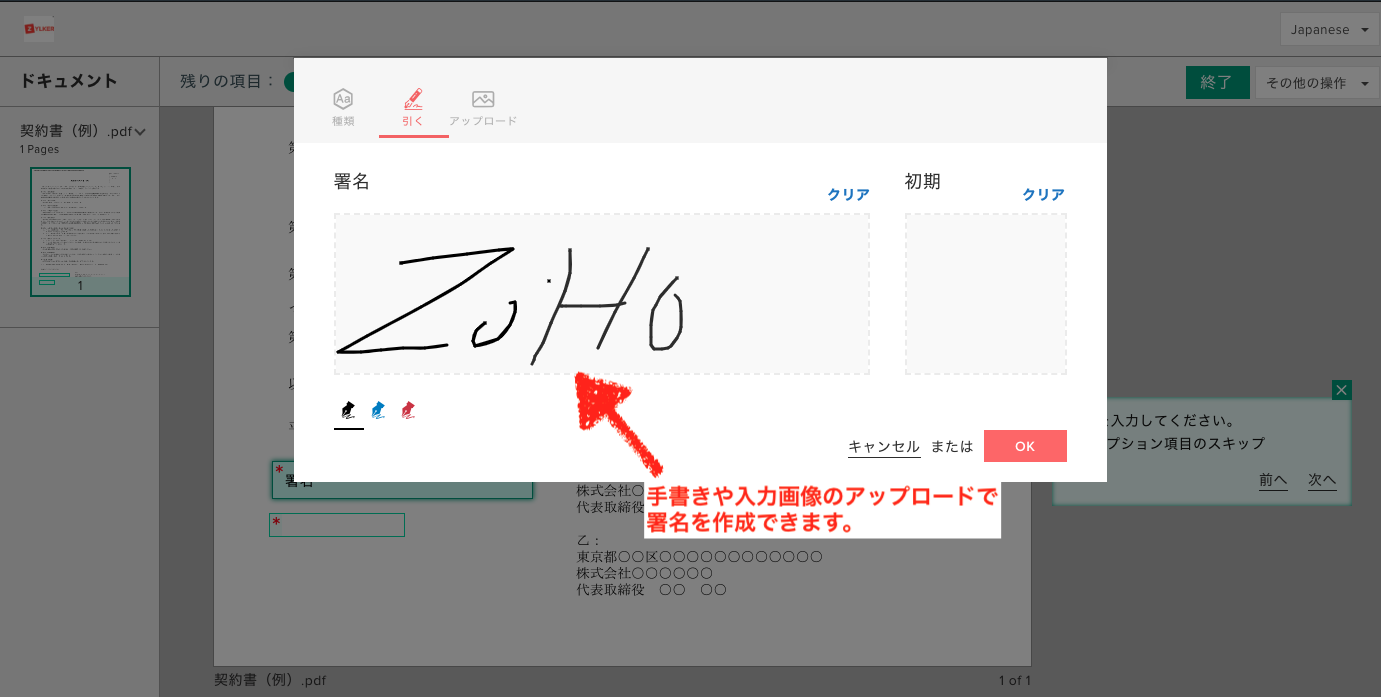Choose the black pen color
This screenshot has height=697, width=1381.
click(348, 410)
